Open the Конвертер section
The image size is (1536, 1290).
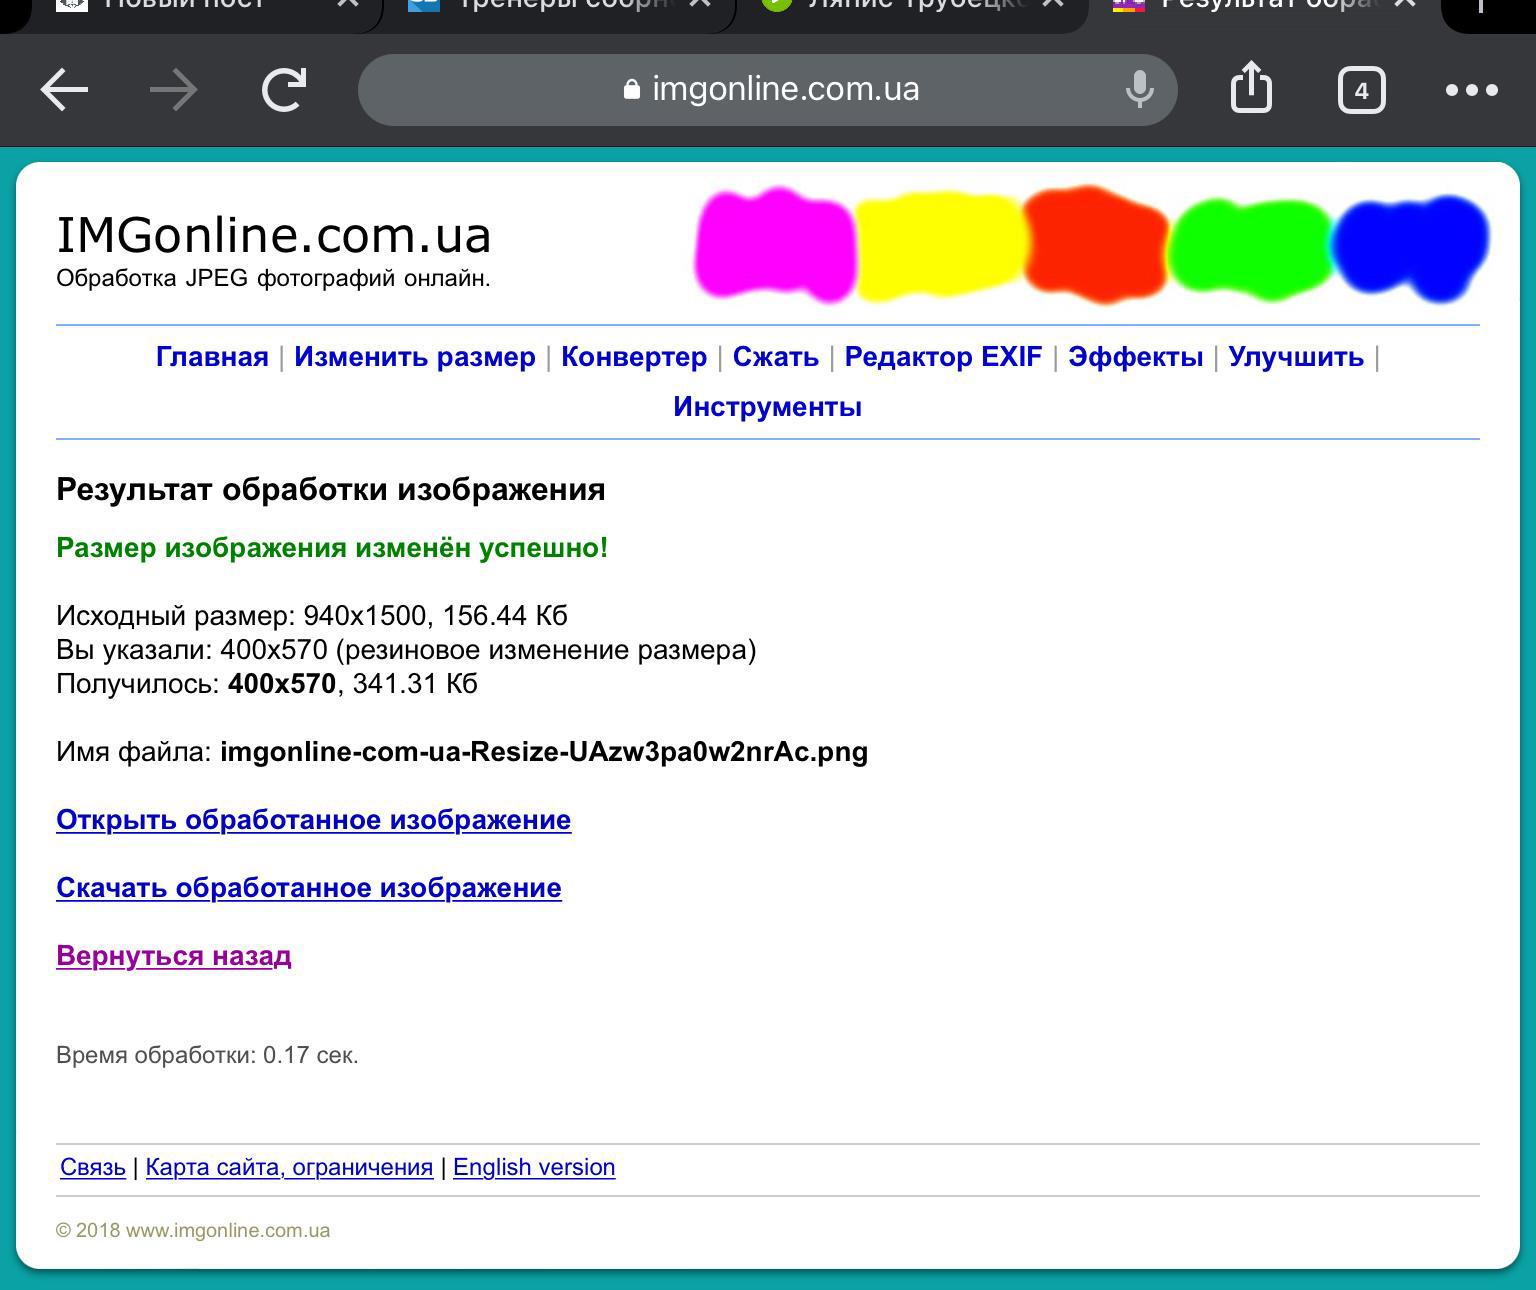(633, 357)
